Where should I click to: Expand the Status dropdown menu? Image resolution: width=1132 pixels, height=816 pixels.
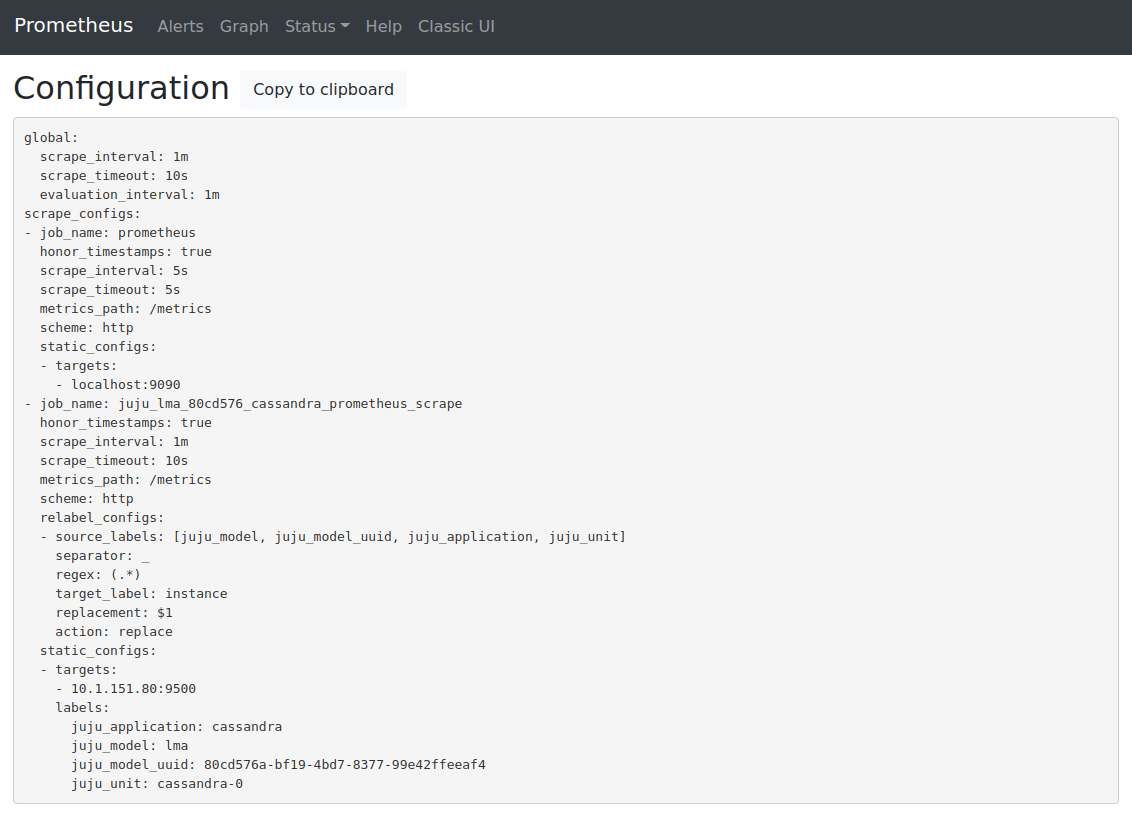pos(317,26)
